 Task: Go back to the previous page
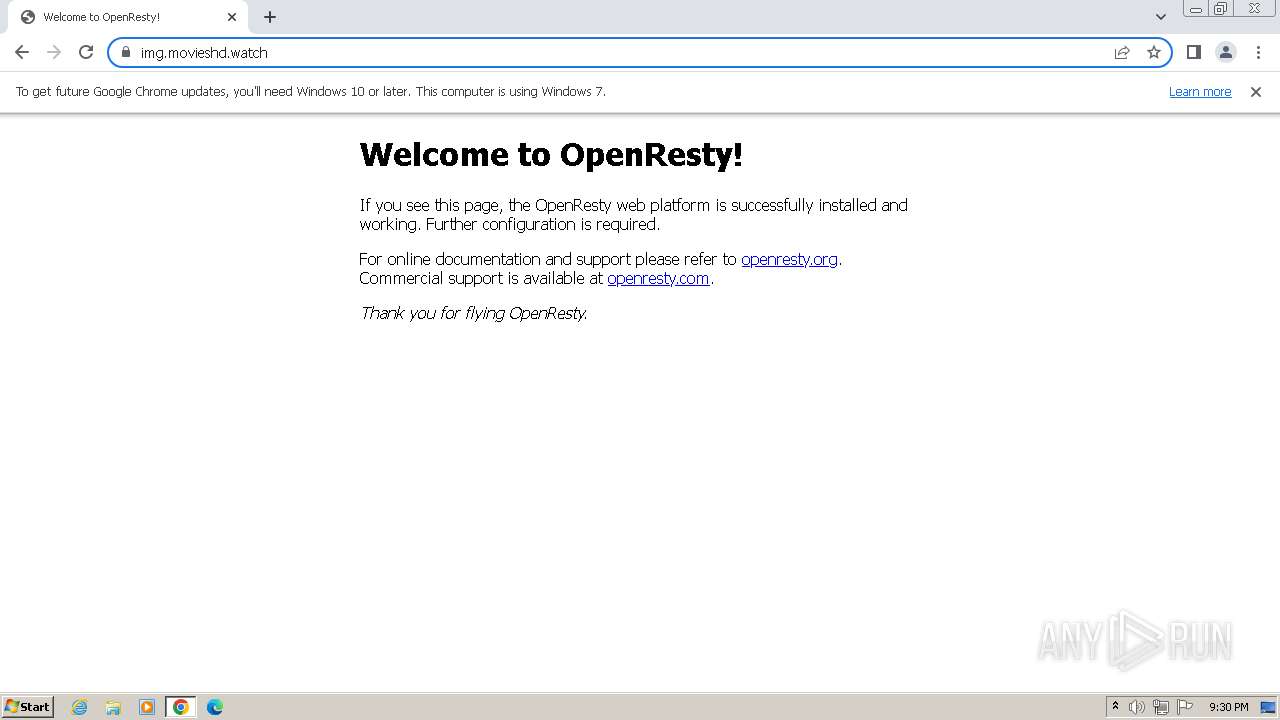pyautogui.click(x=22, y=52)
